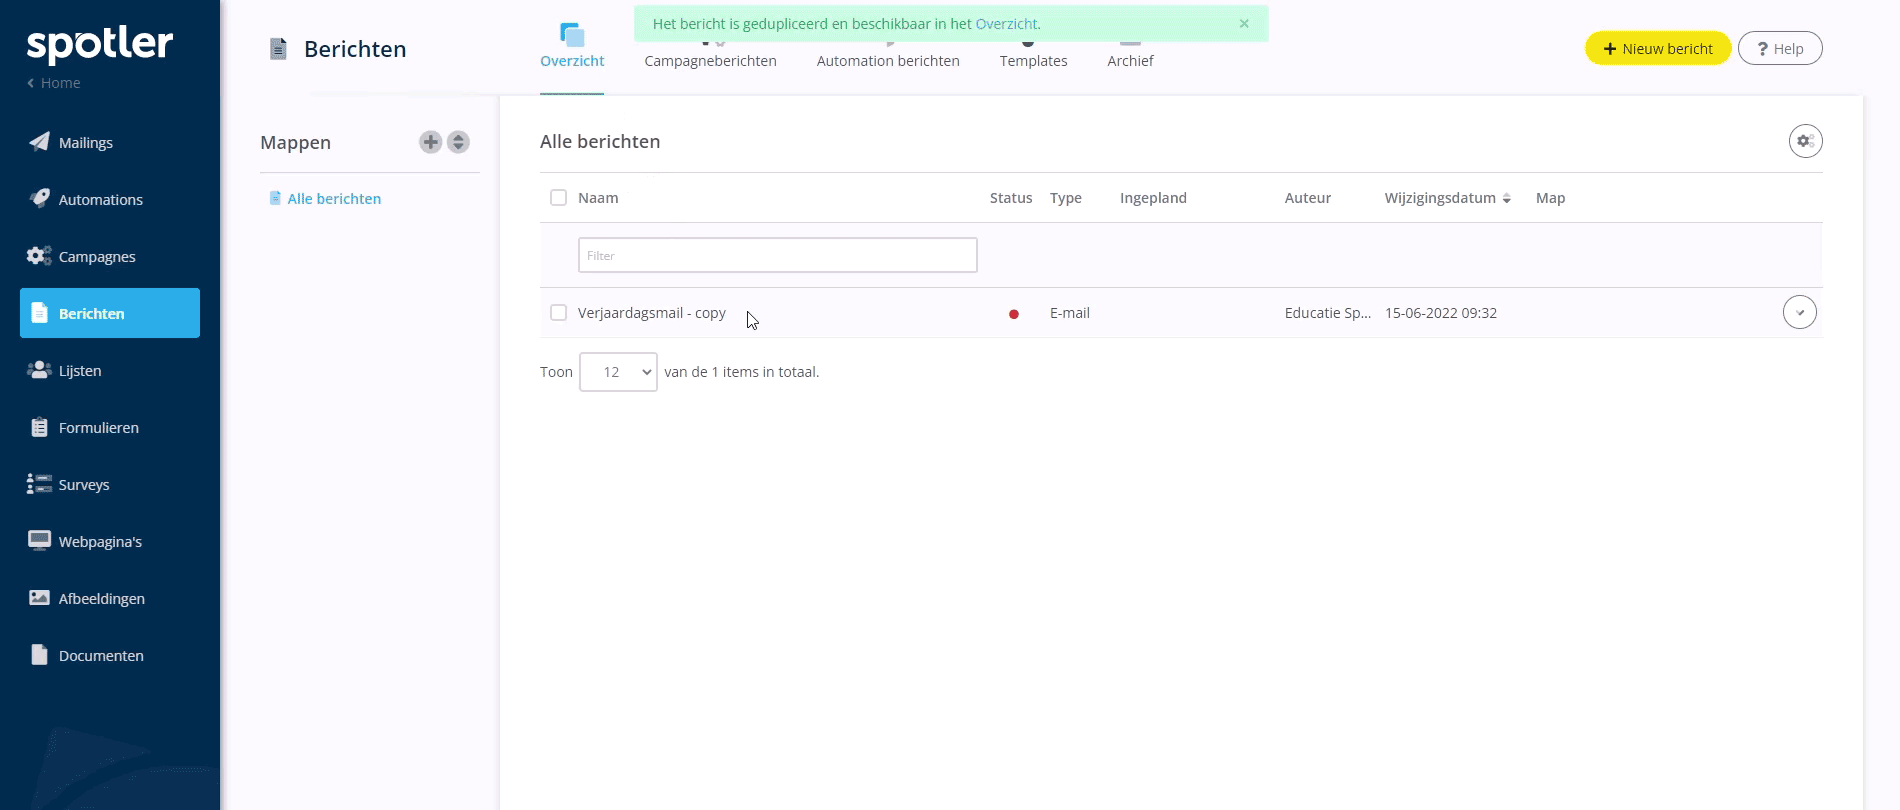Switch to the Campagneberichten tab

point(711,61)
